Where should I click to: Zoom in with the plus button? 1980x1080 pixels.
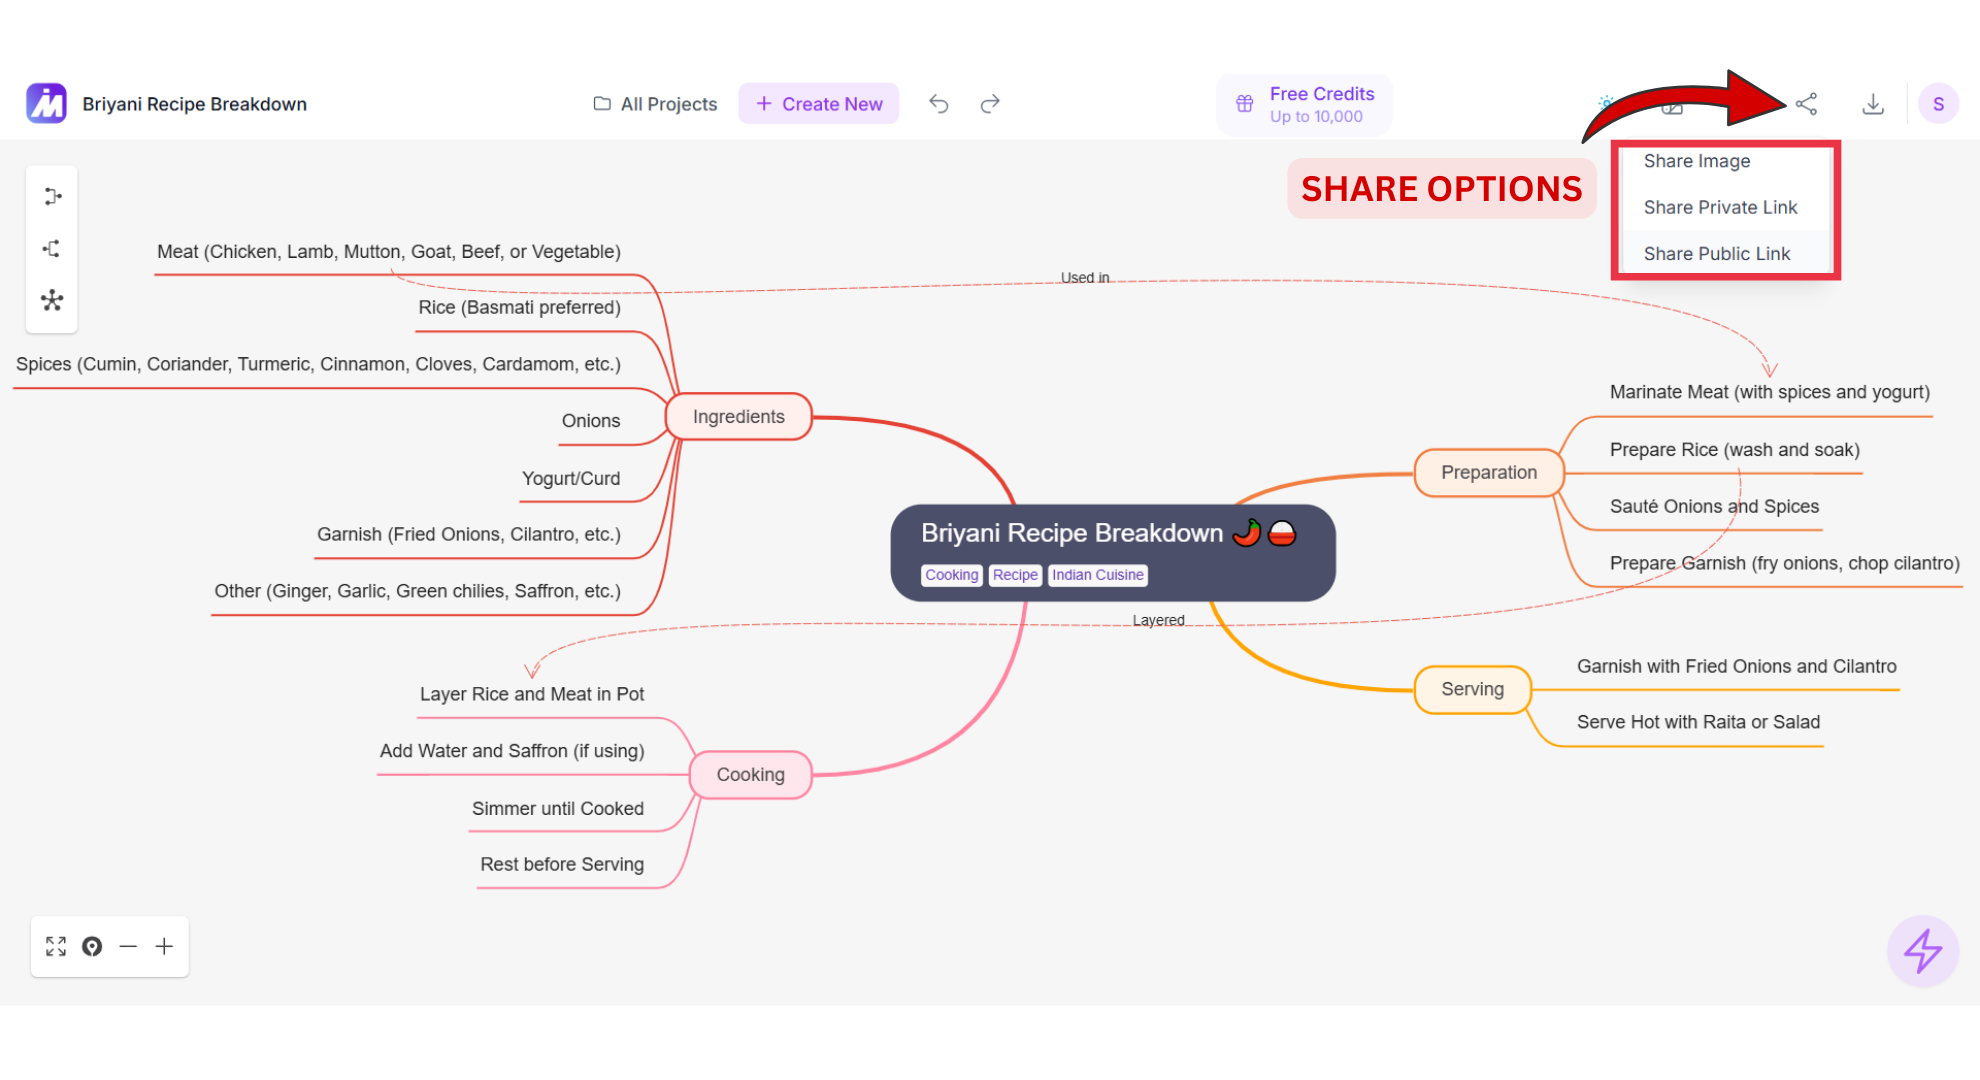pos(164,946)
